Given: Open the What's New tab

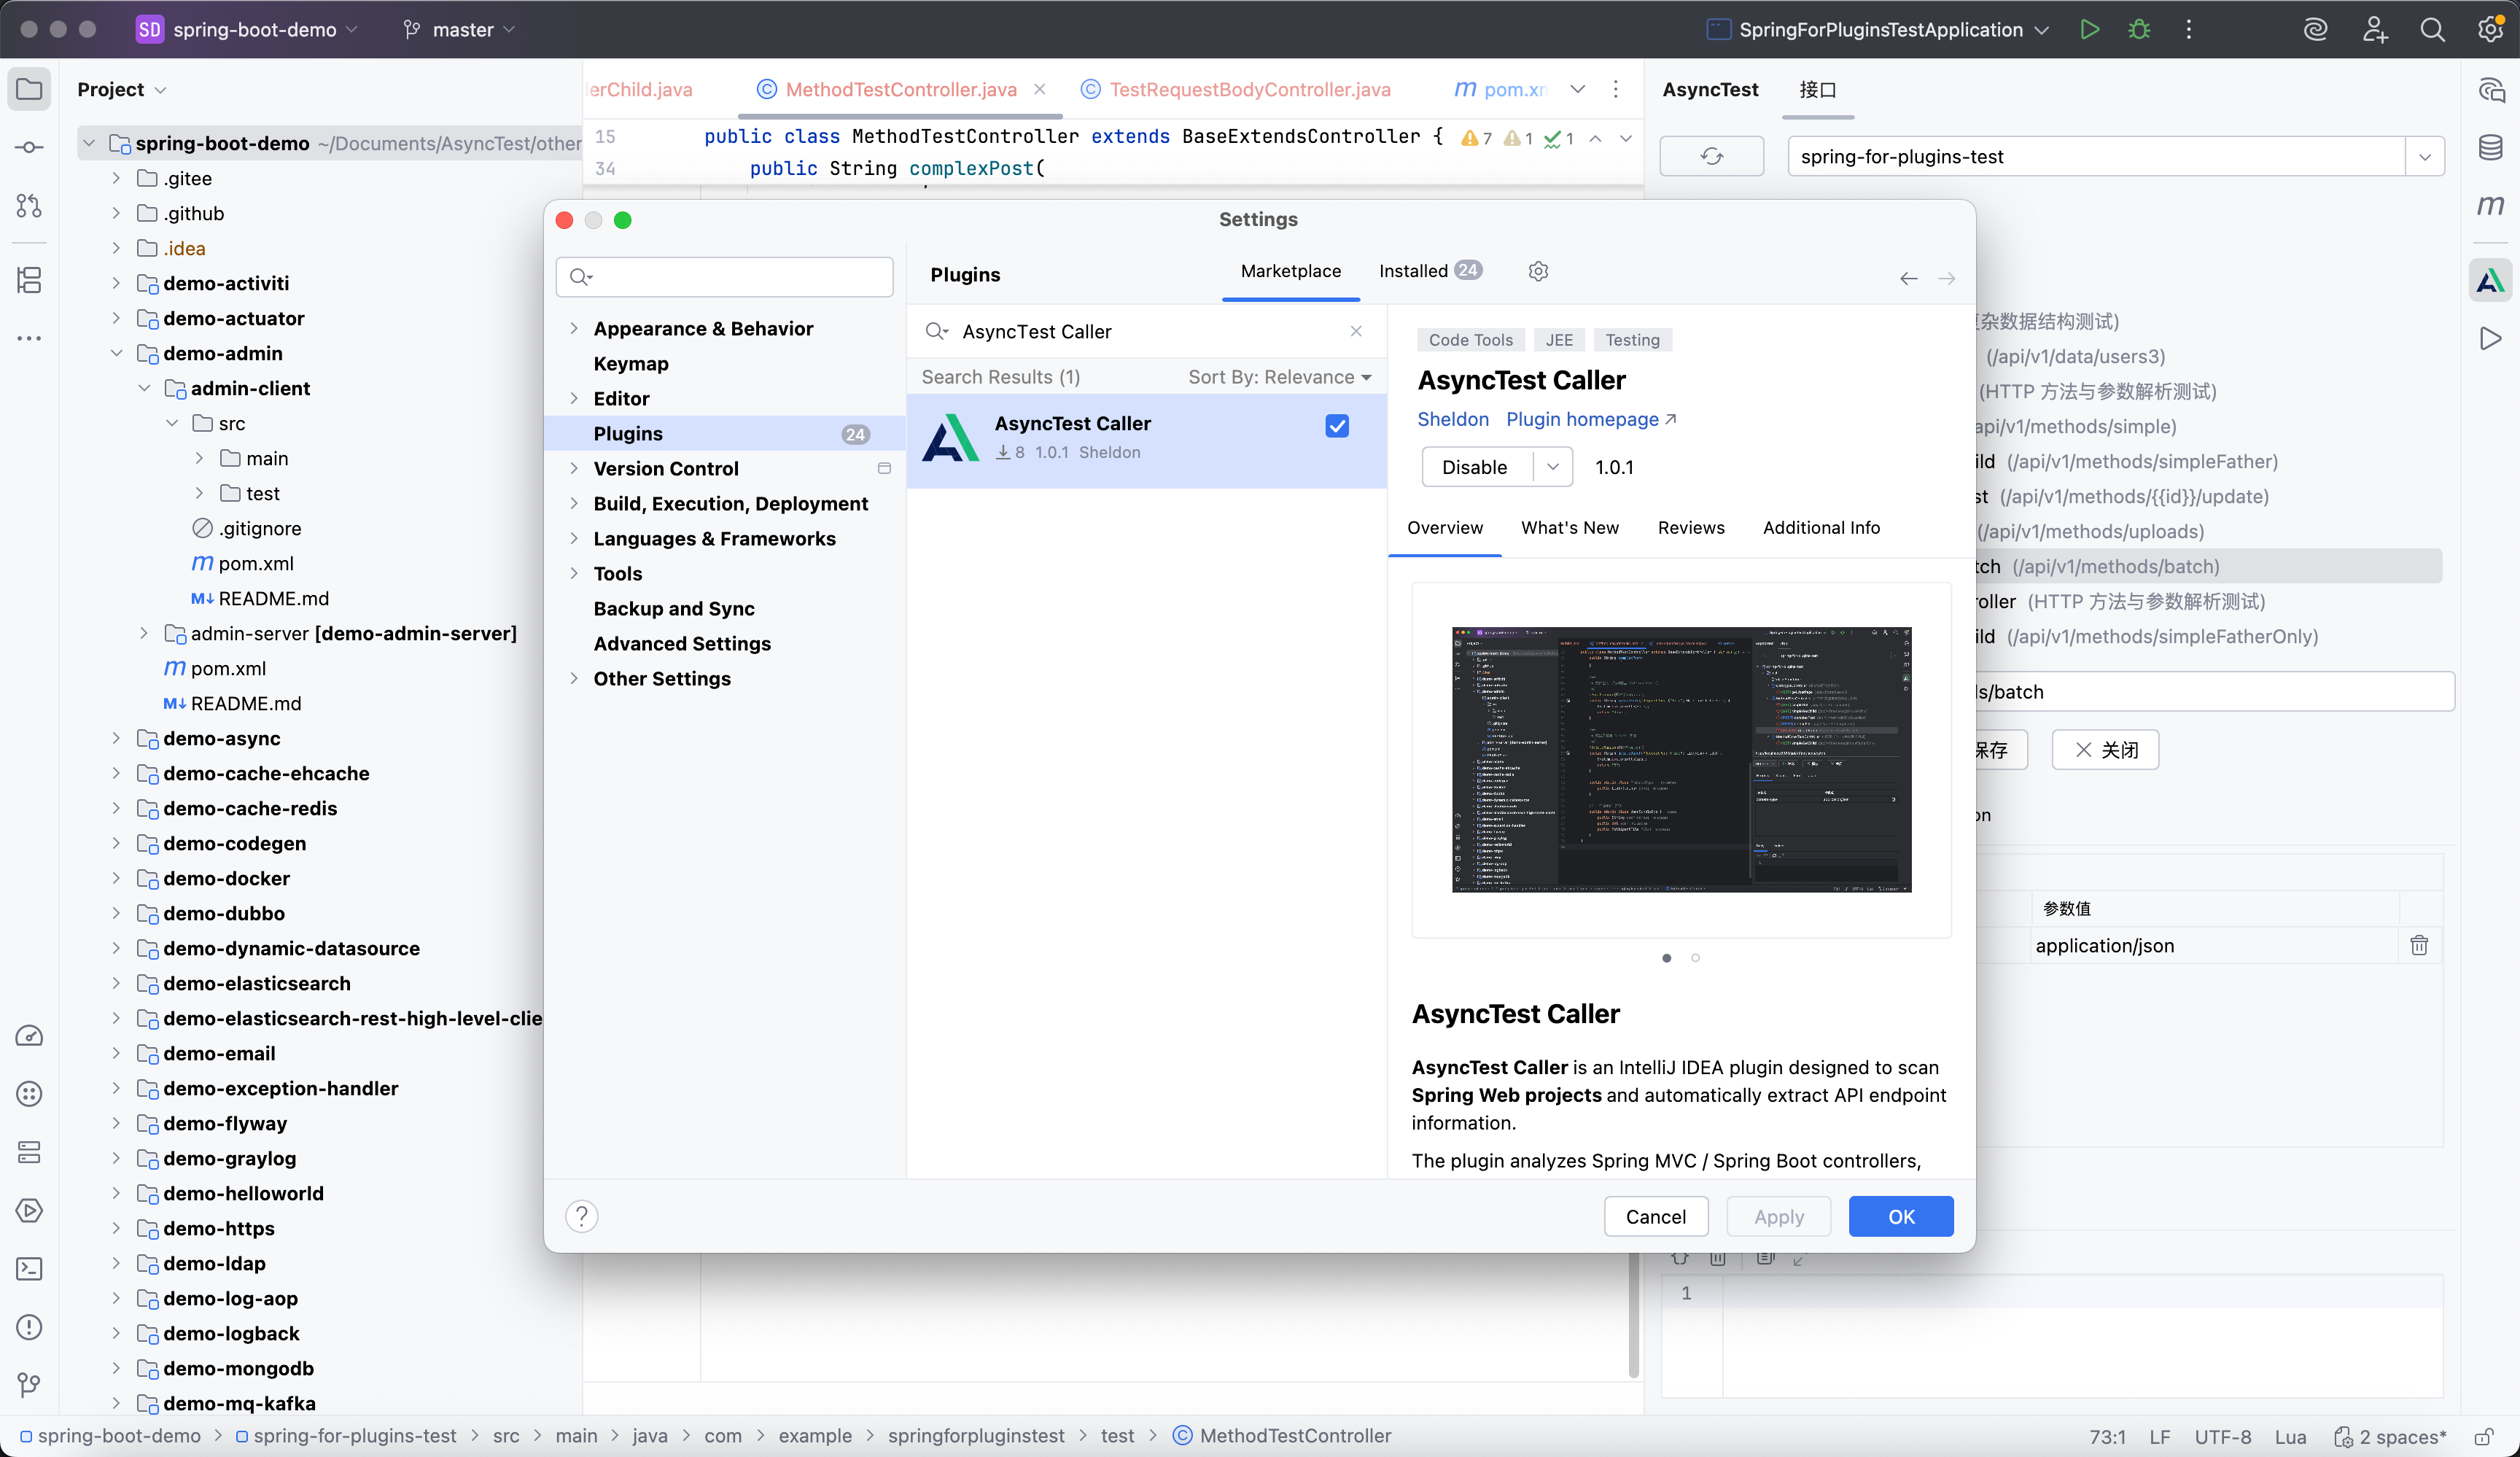Looking at the screenshot, I should click(1569, 527).
